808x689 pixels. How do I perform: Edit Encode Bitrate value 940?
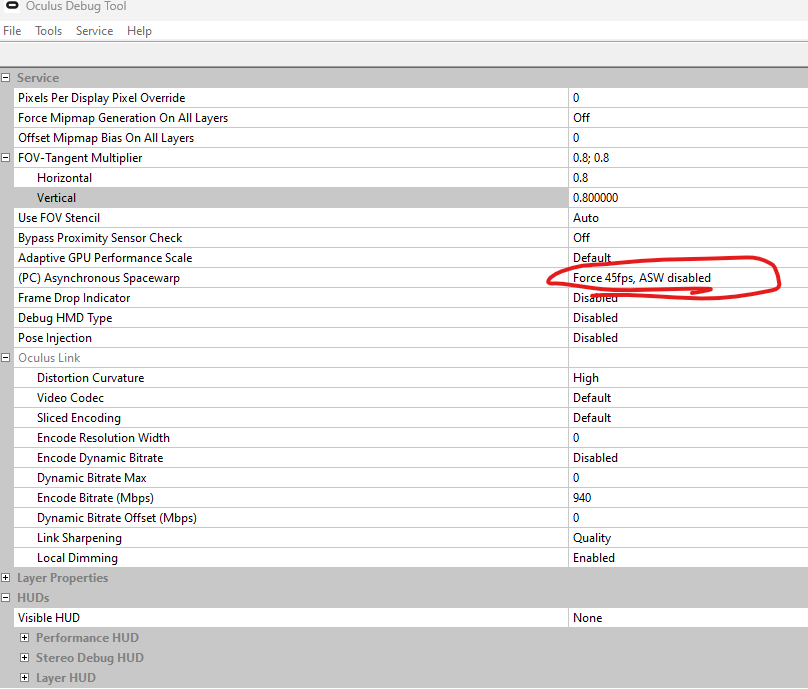tap(688, 498)
